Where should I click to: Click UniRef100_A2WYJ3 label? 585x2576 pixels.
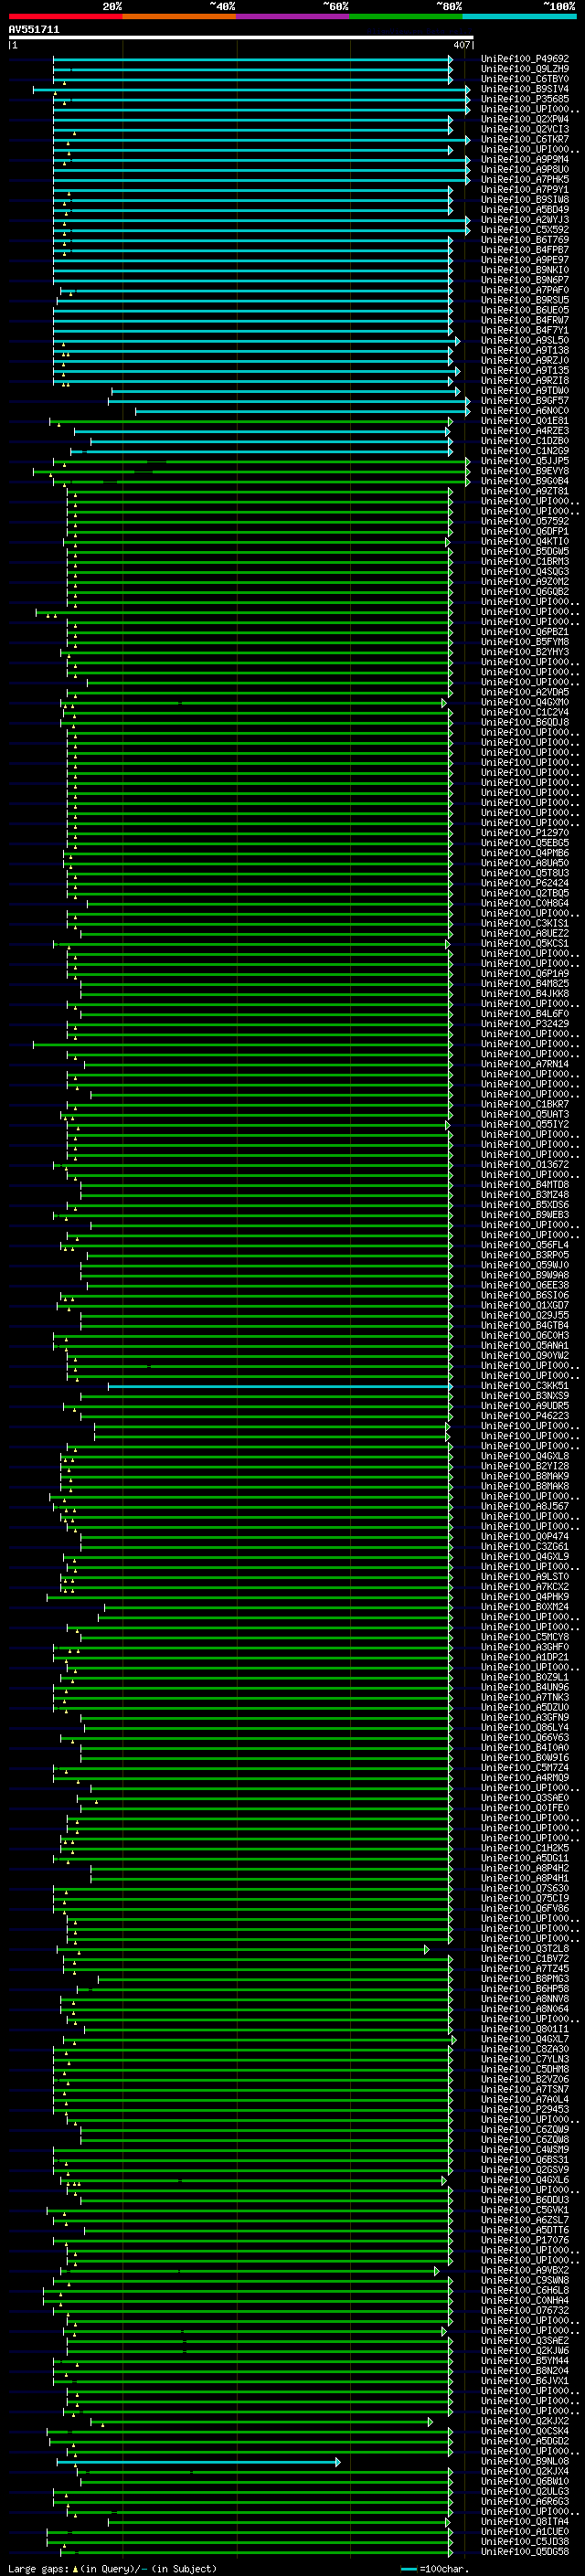(x=525, y=220)
